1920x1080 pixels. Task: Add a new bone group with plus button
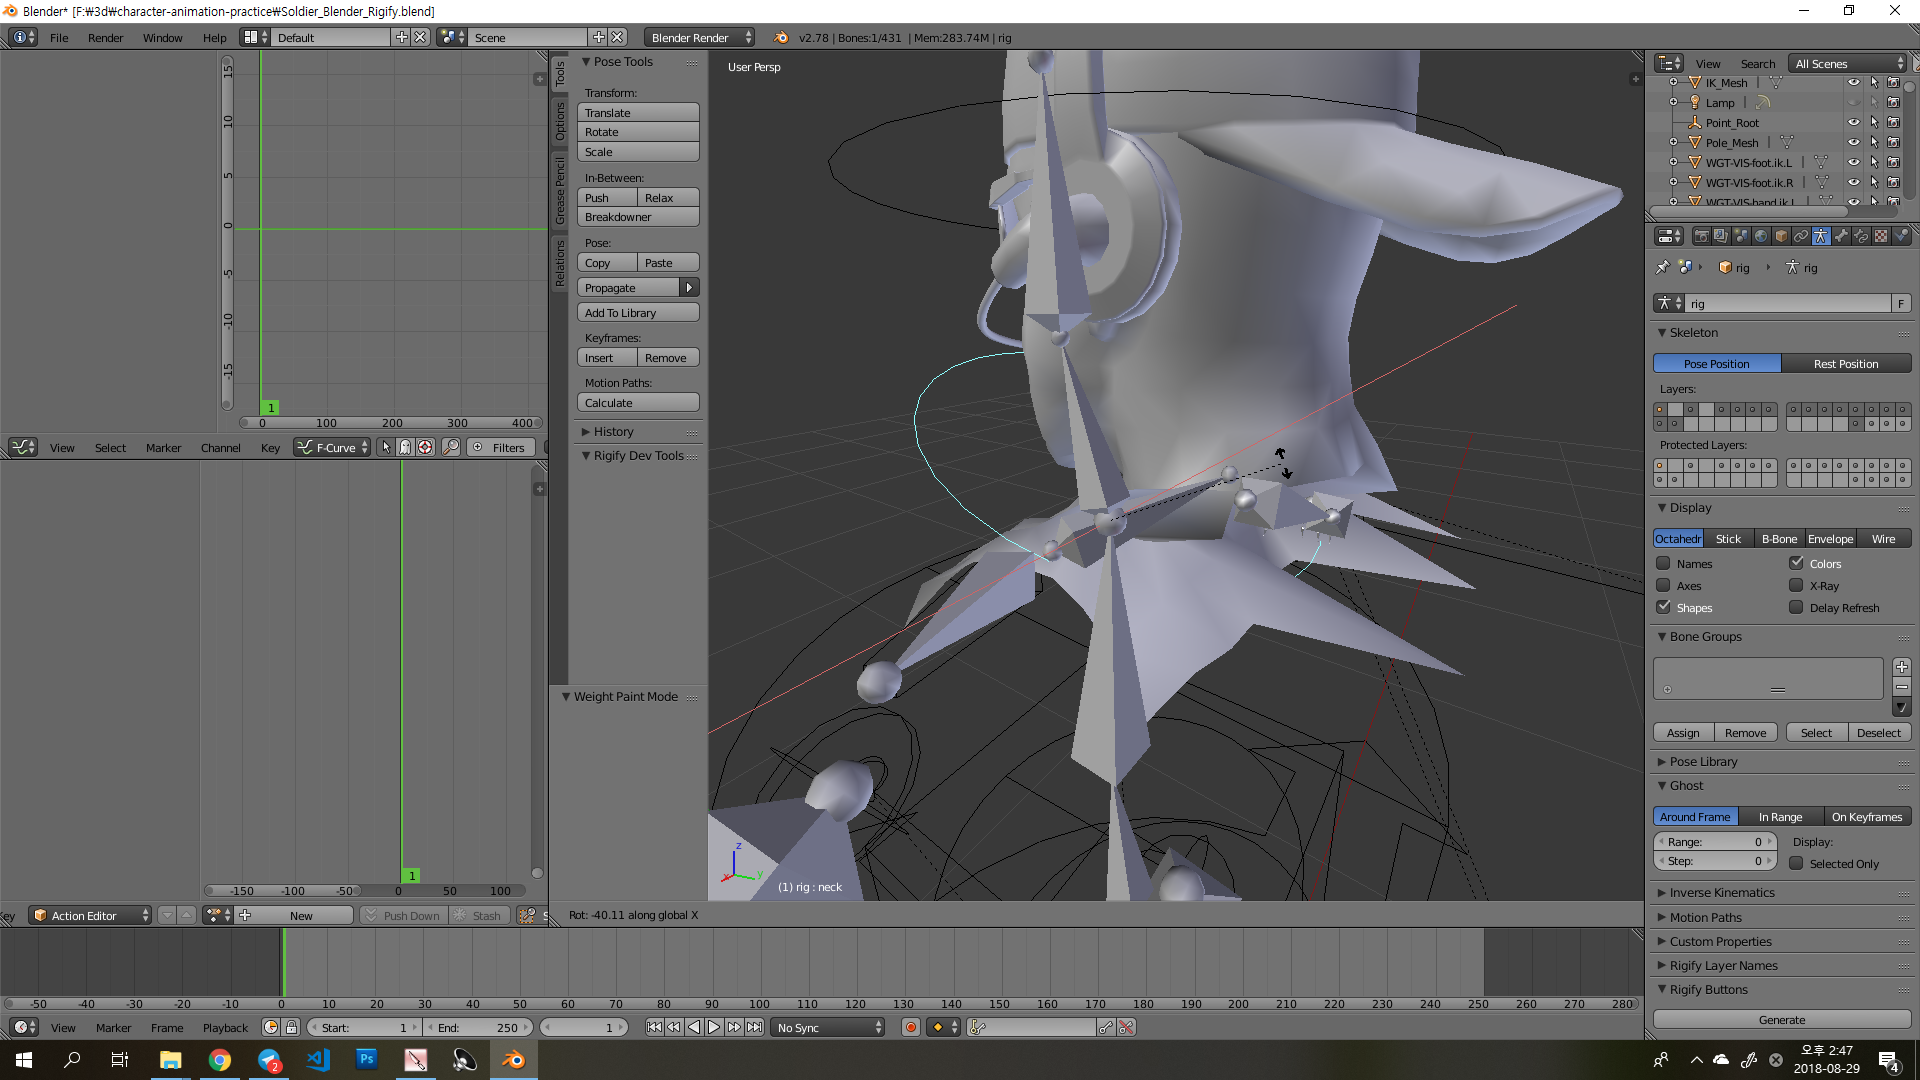pyautogui.click(x=1901, y=667)
